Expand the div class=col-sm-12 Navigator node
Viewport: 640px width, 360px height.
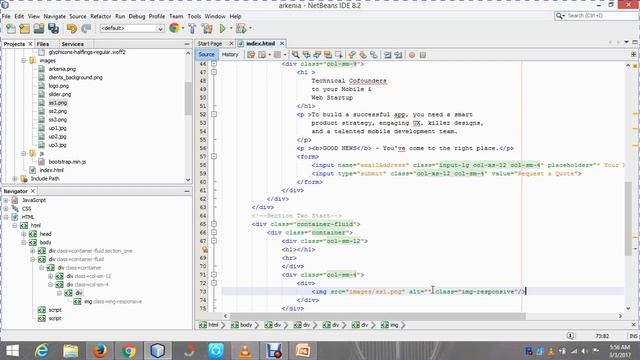coord(51,276)
